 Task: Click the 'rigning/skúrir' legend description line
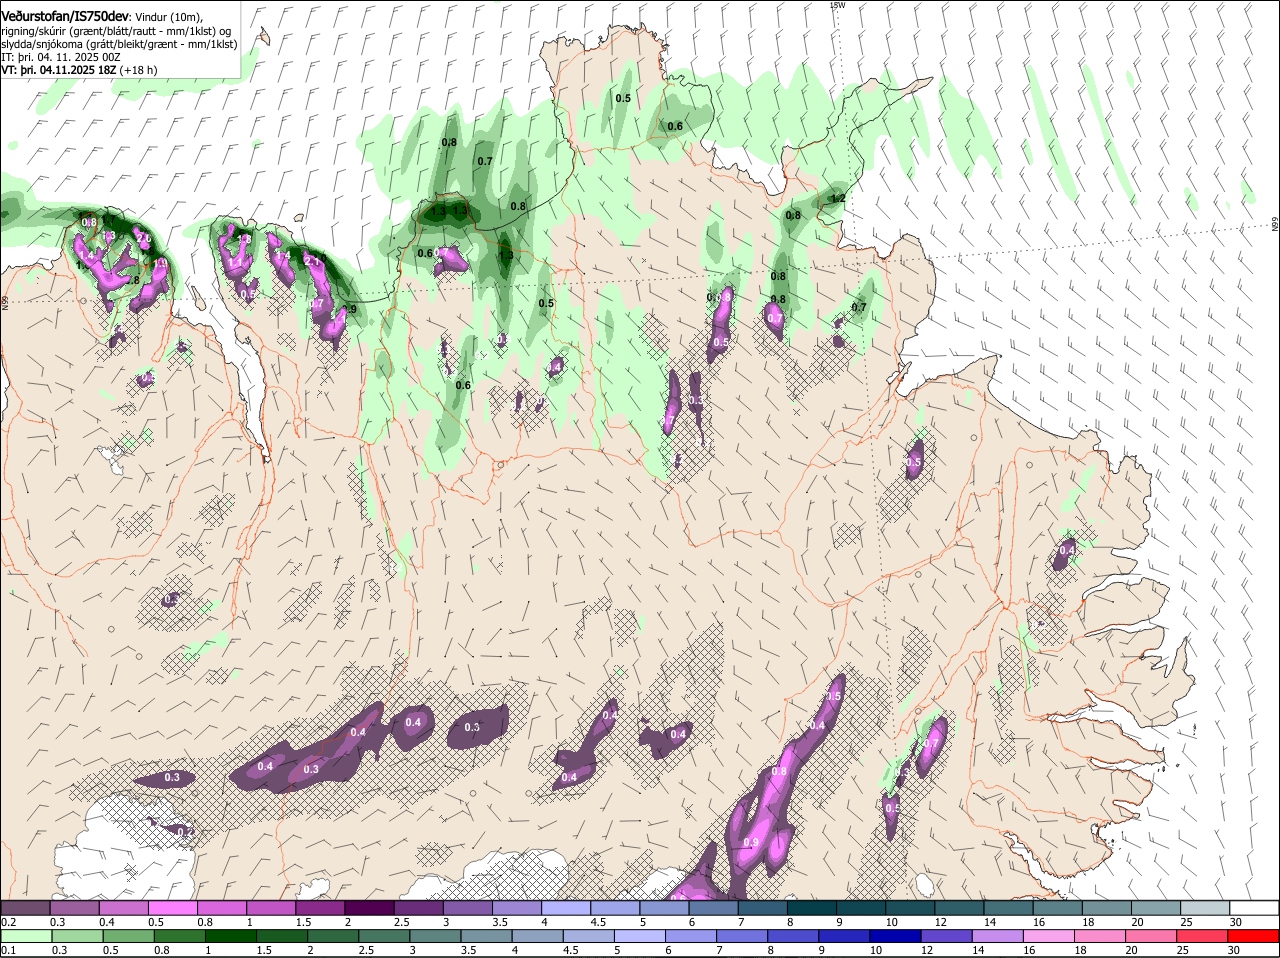116,31
